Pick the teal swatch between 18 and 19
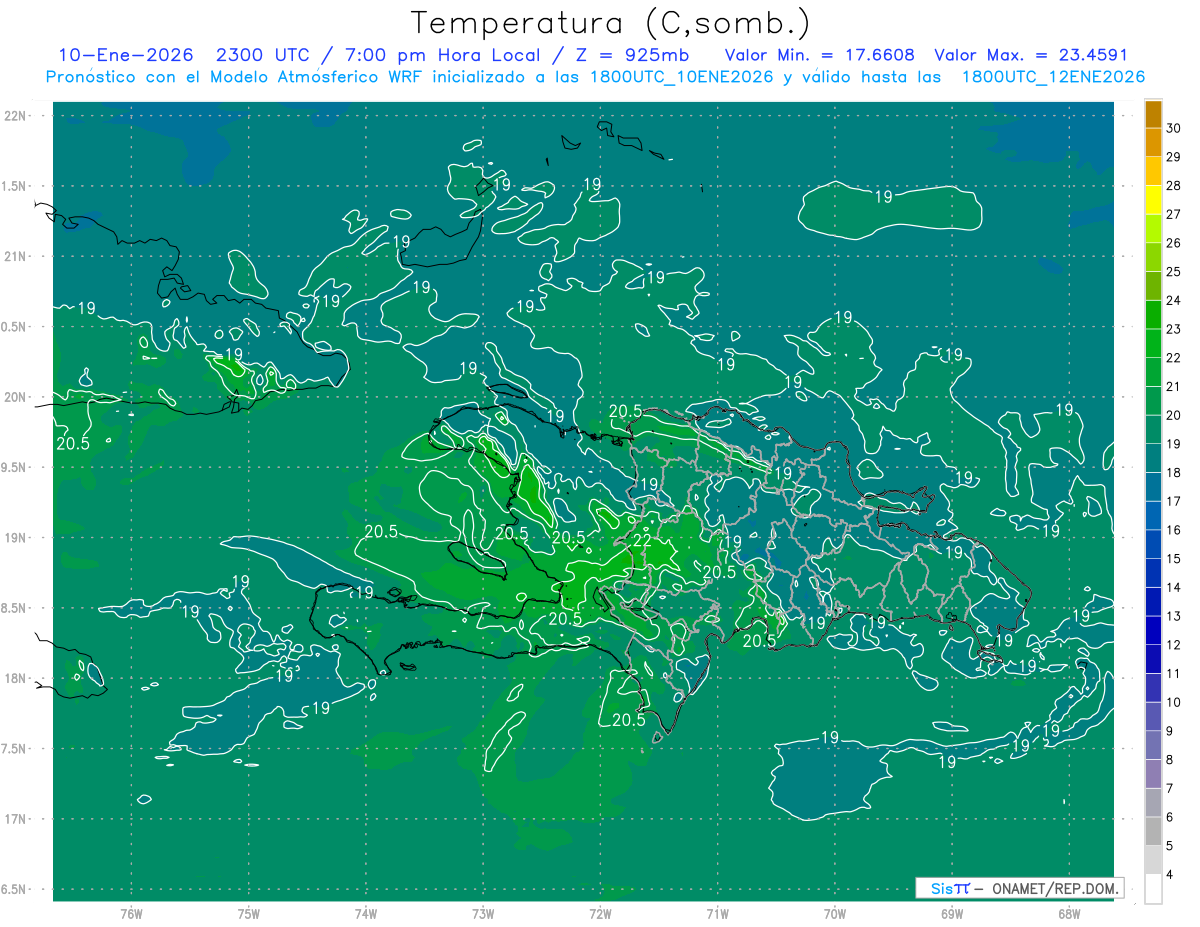This screenshot has height=927, width=1200. point(1153,459)
